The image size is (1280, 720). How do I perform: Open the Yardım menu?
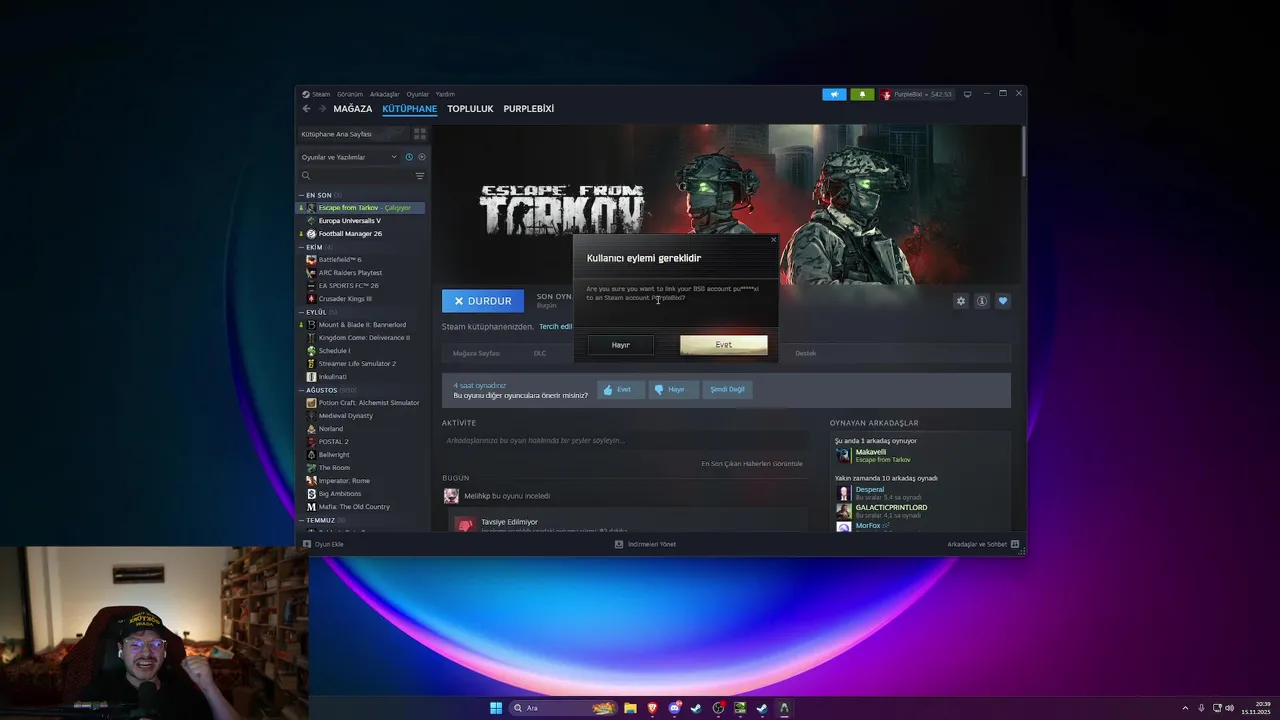(445, 94)
